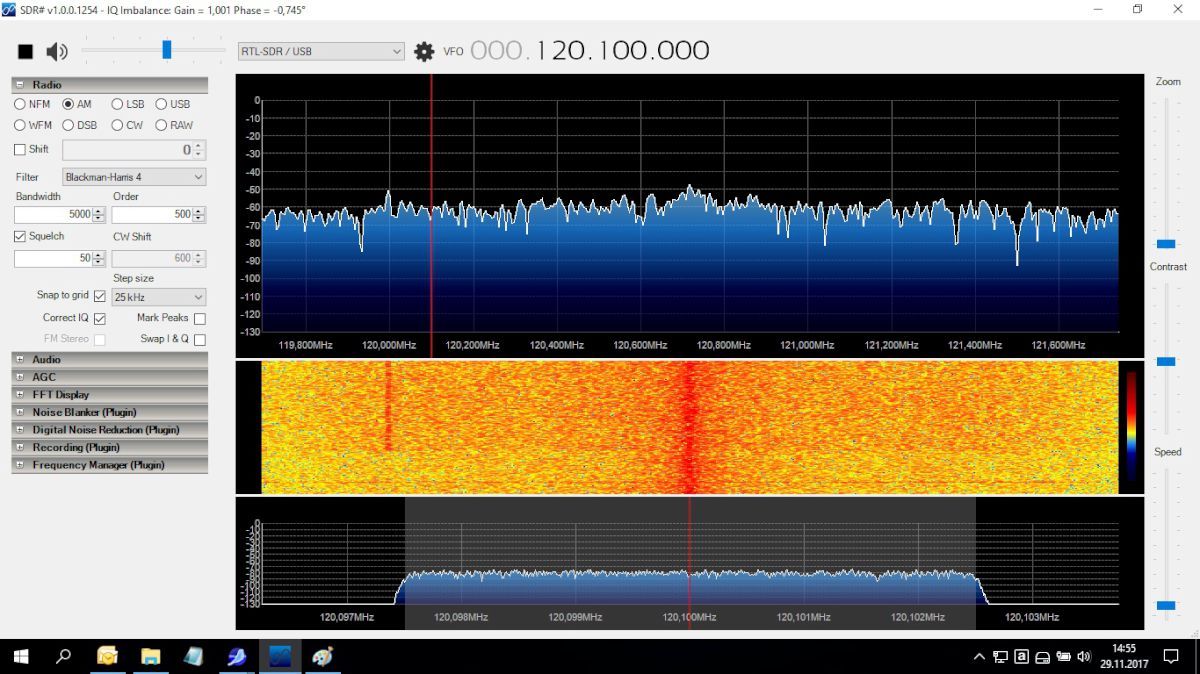The image size is (1200, 674).
Task: Open the Blackman-Harris 4 filter dropdown
Action: [x=134, y=177]
